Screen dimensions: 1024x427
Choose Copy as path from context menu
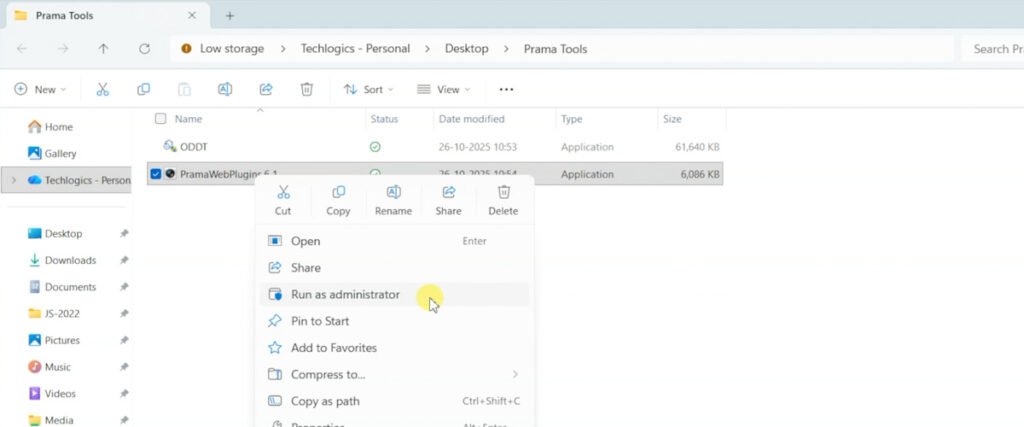coord(325,401)
